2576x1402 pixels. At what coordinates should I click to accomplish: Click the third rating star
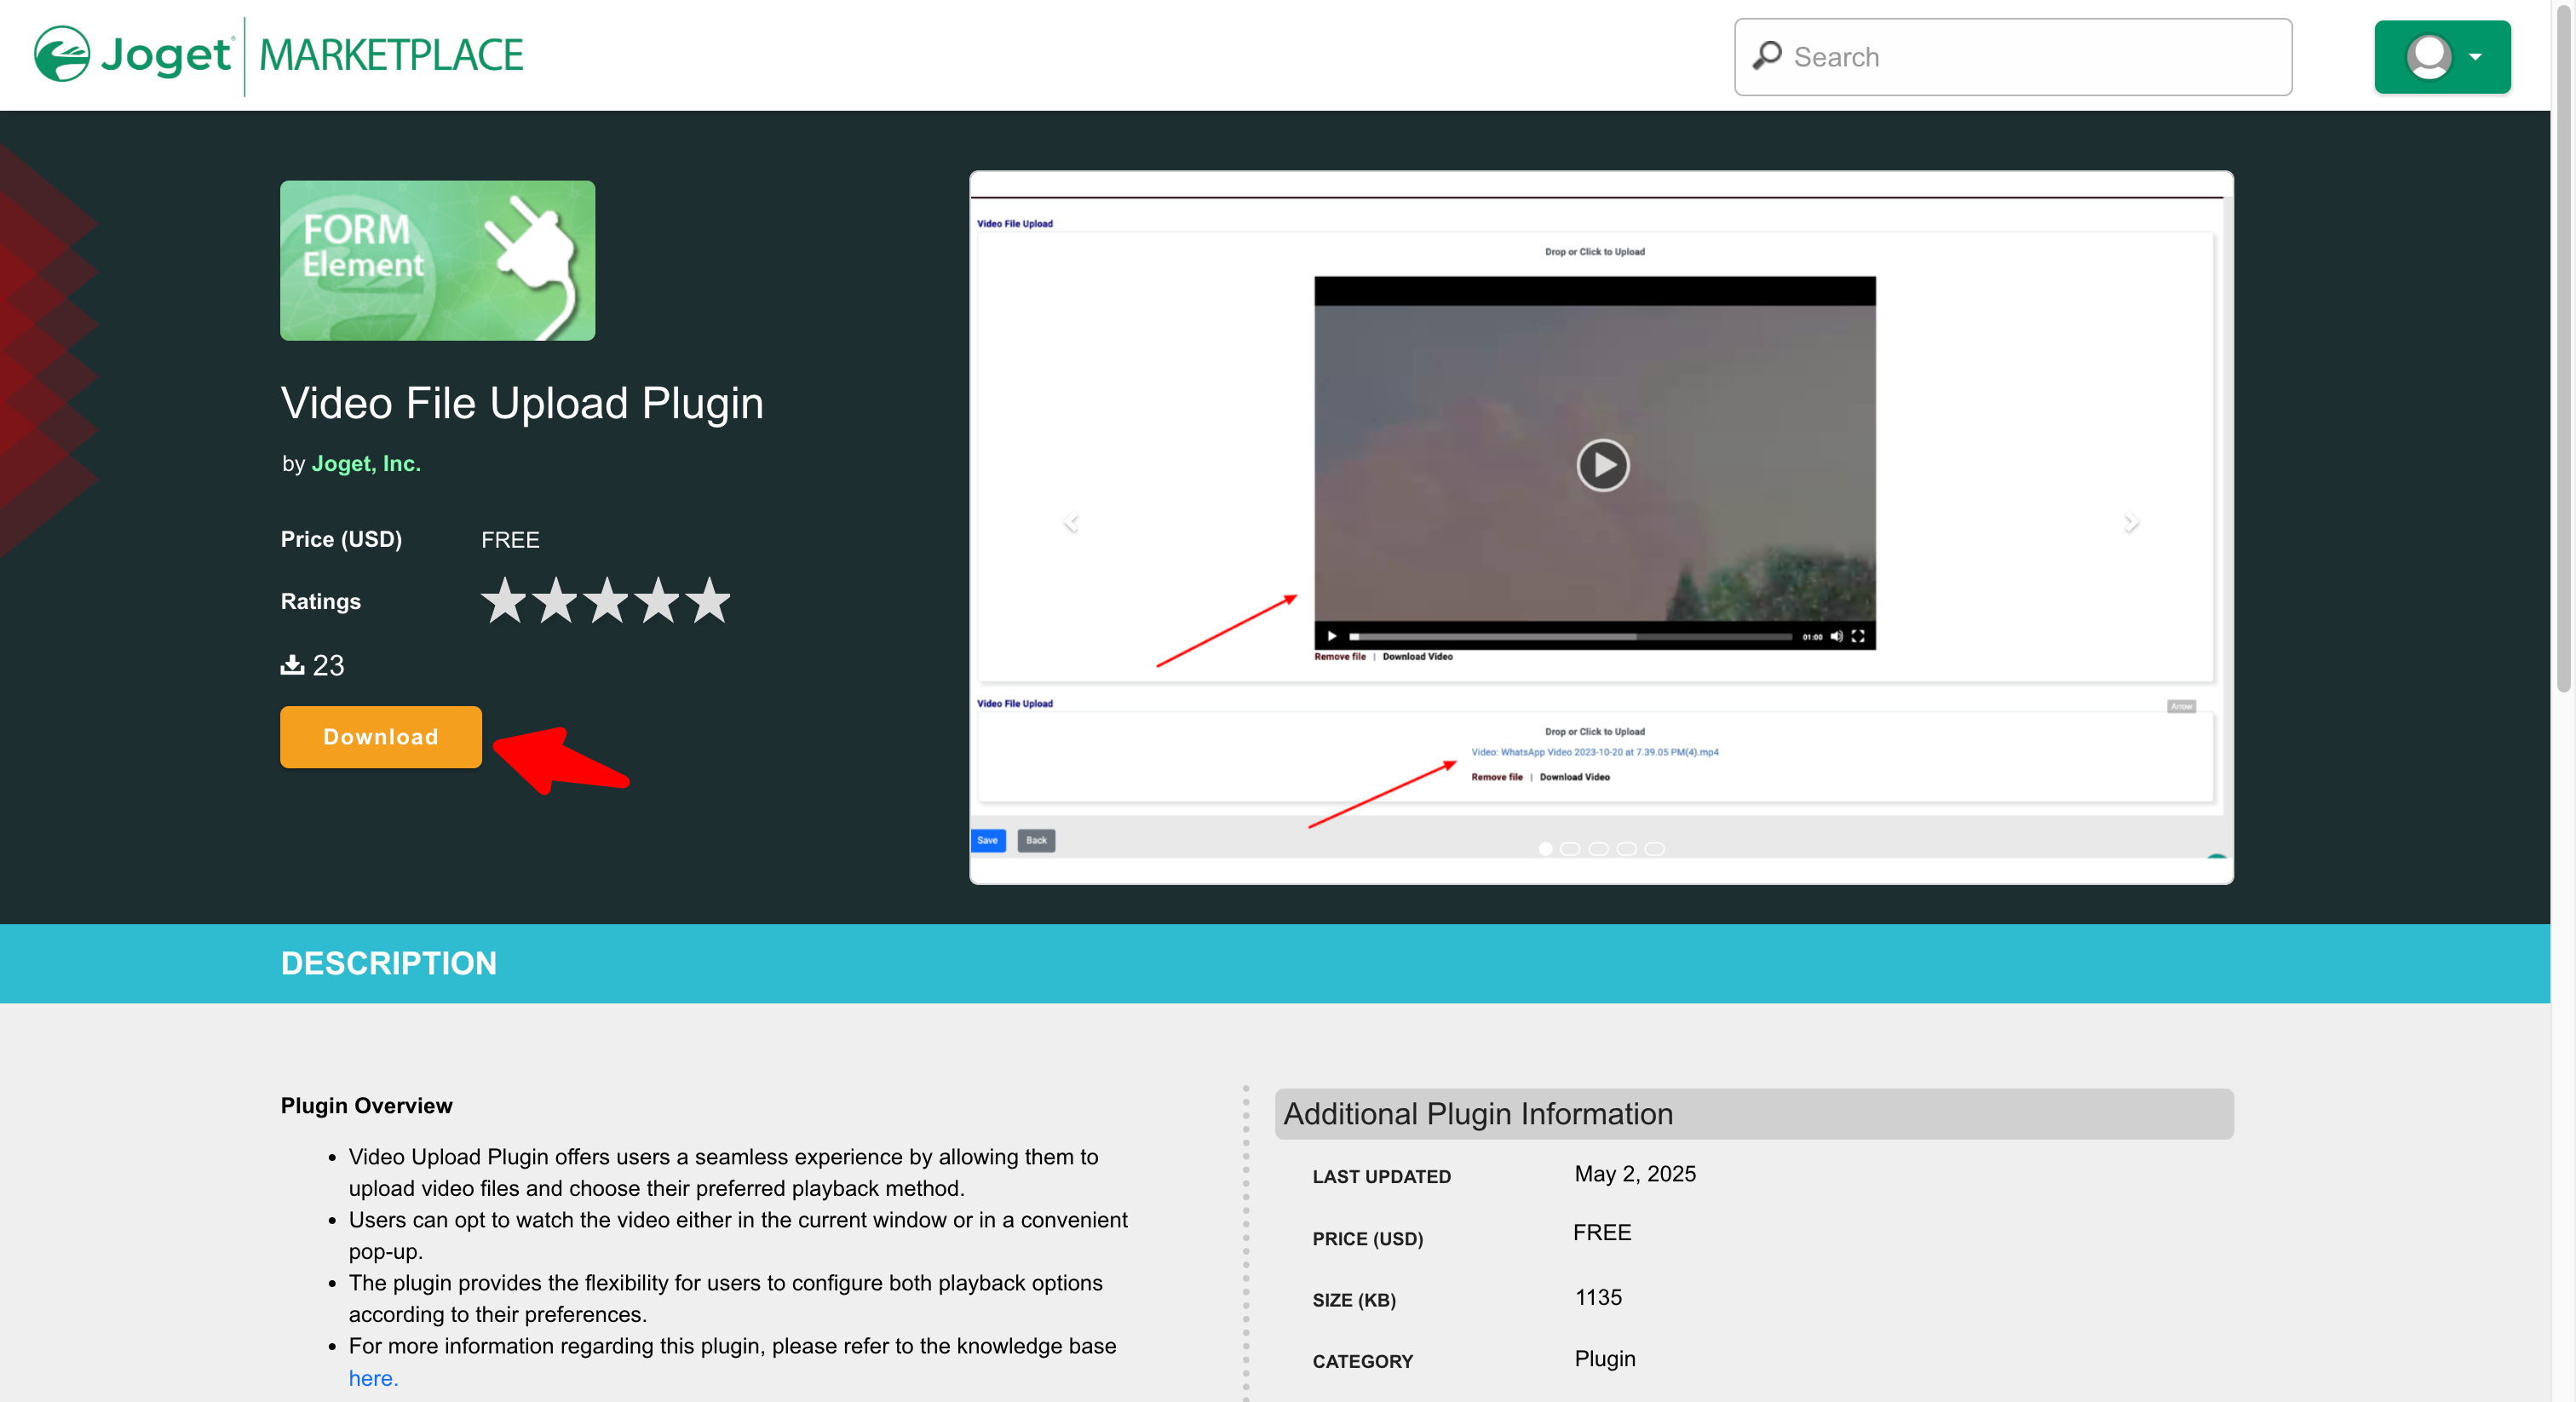(x=606, y=600)
